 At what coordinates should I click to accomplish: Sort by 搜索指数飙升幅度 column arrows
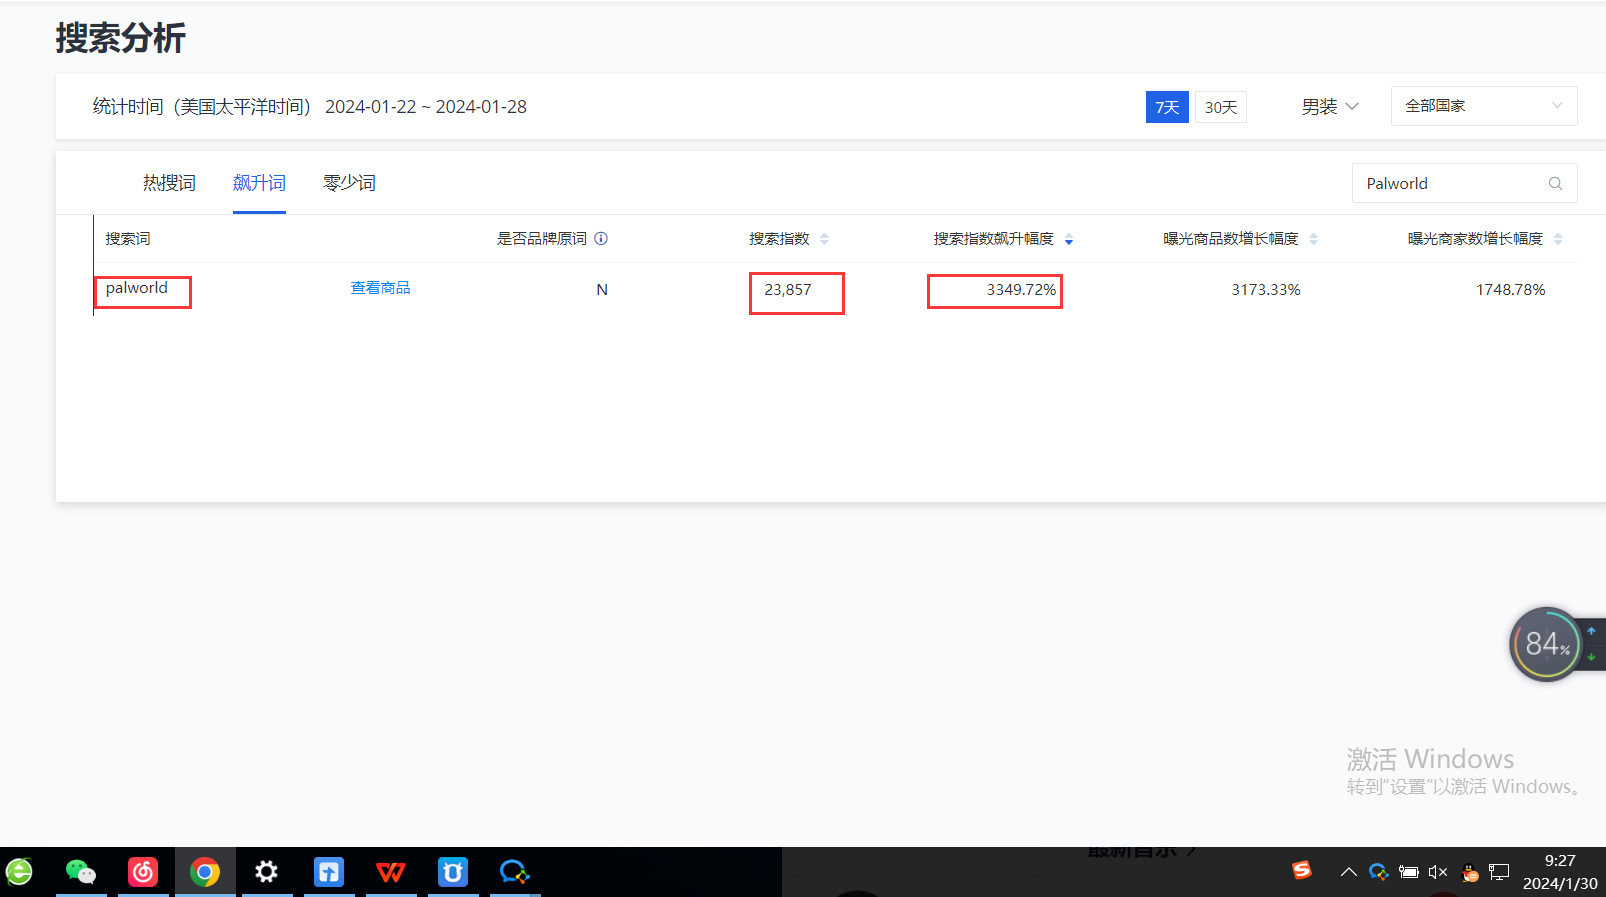(x=1069, y=239)
